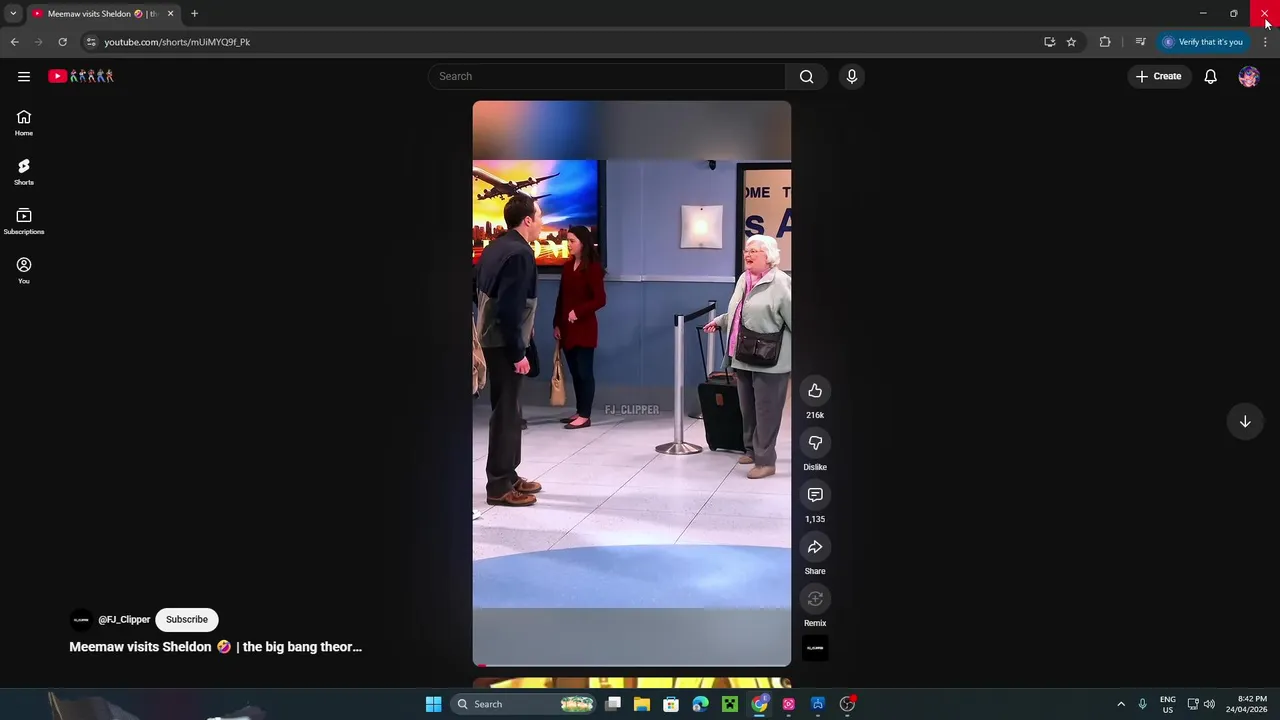Click the system tray microphone icon
This screenshot has height=720, width=1280.
coord(1142,704)
